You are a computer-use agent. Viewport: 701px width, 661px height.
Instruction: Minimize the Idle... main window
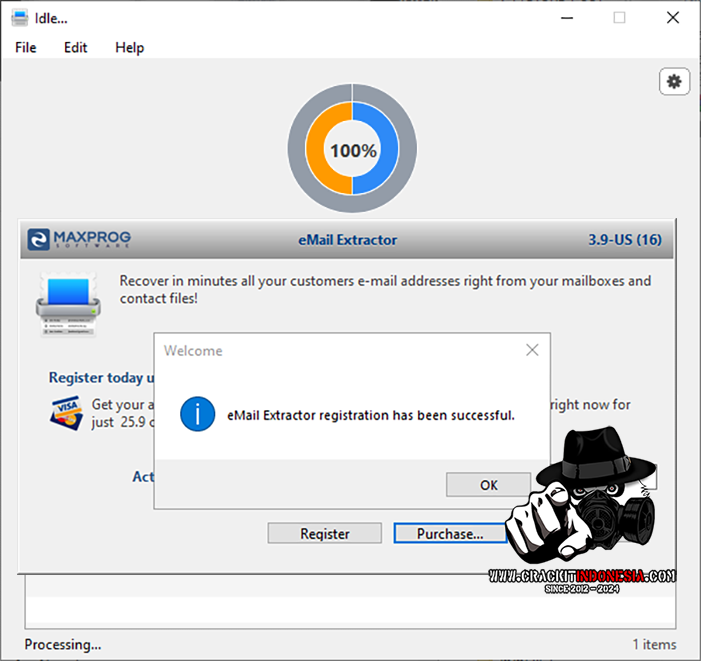coord(564,17)
